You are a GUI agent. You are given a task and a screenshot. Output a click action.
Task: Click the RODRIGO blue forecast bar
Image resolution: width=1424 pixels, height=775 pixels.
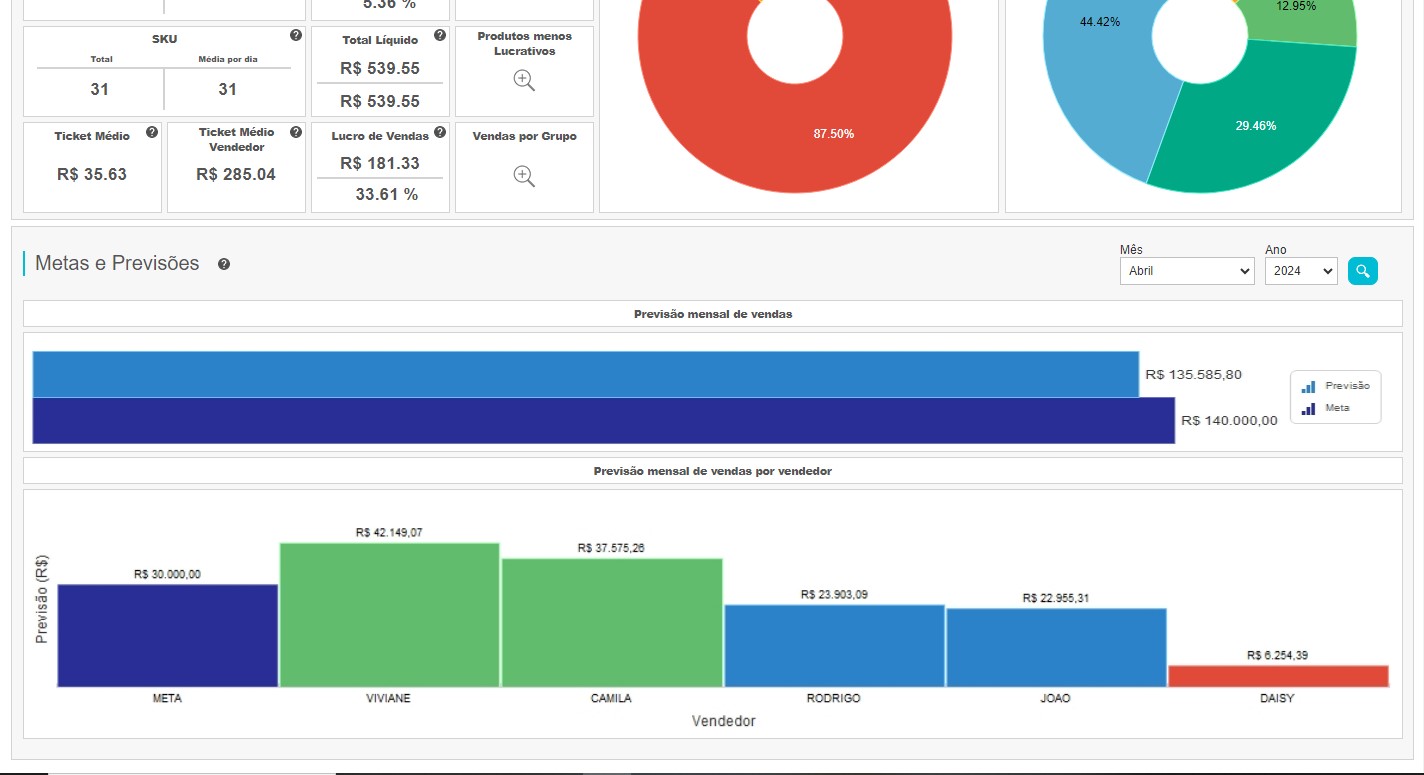coord(834,646)
